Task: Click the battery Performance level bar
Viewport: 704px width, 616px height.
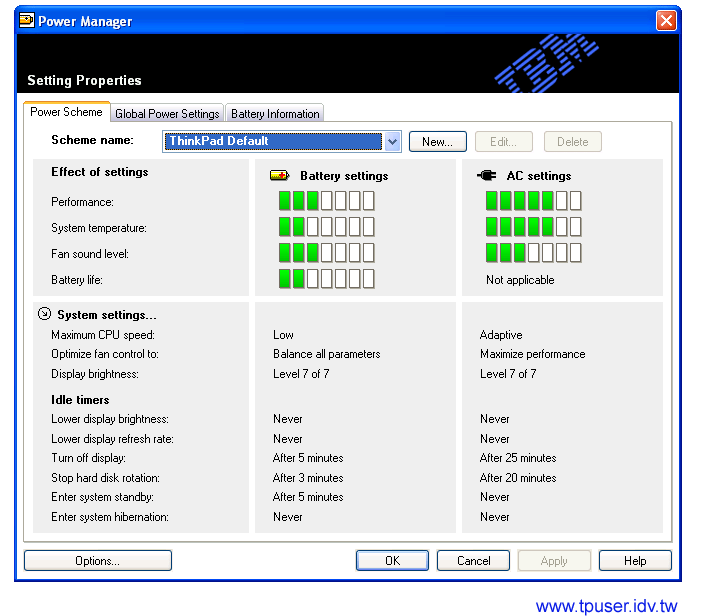Action: (326, 201)
